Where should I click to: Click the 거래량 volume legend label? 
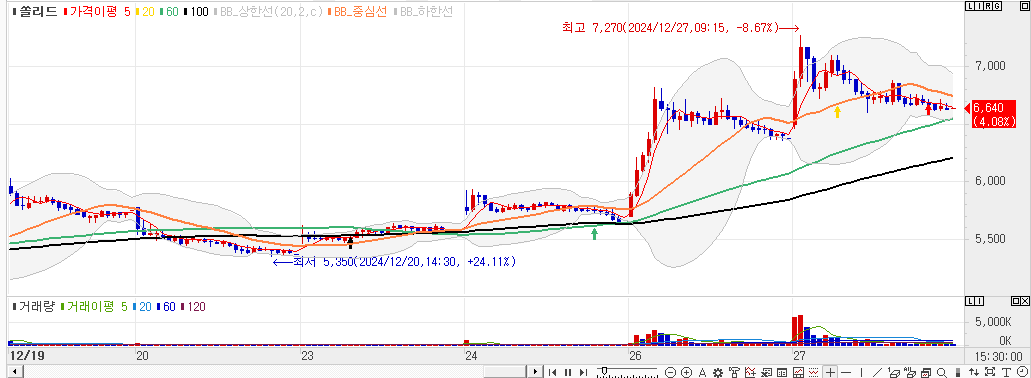34,306
